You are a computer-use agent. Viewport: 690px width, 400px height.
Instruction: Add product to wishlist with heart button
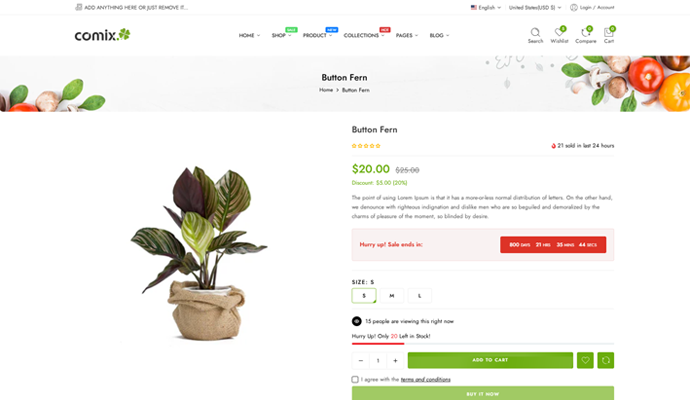click(585, 360)
